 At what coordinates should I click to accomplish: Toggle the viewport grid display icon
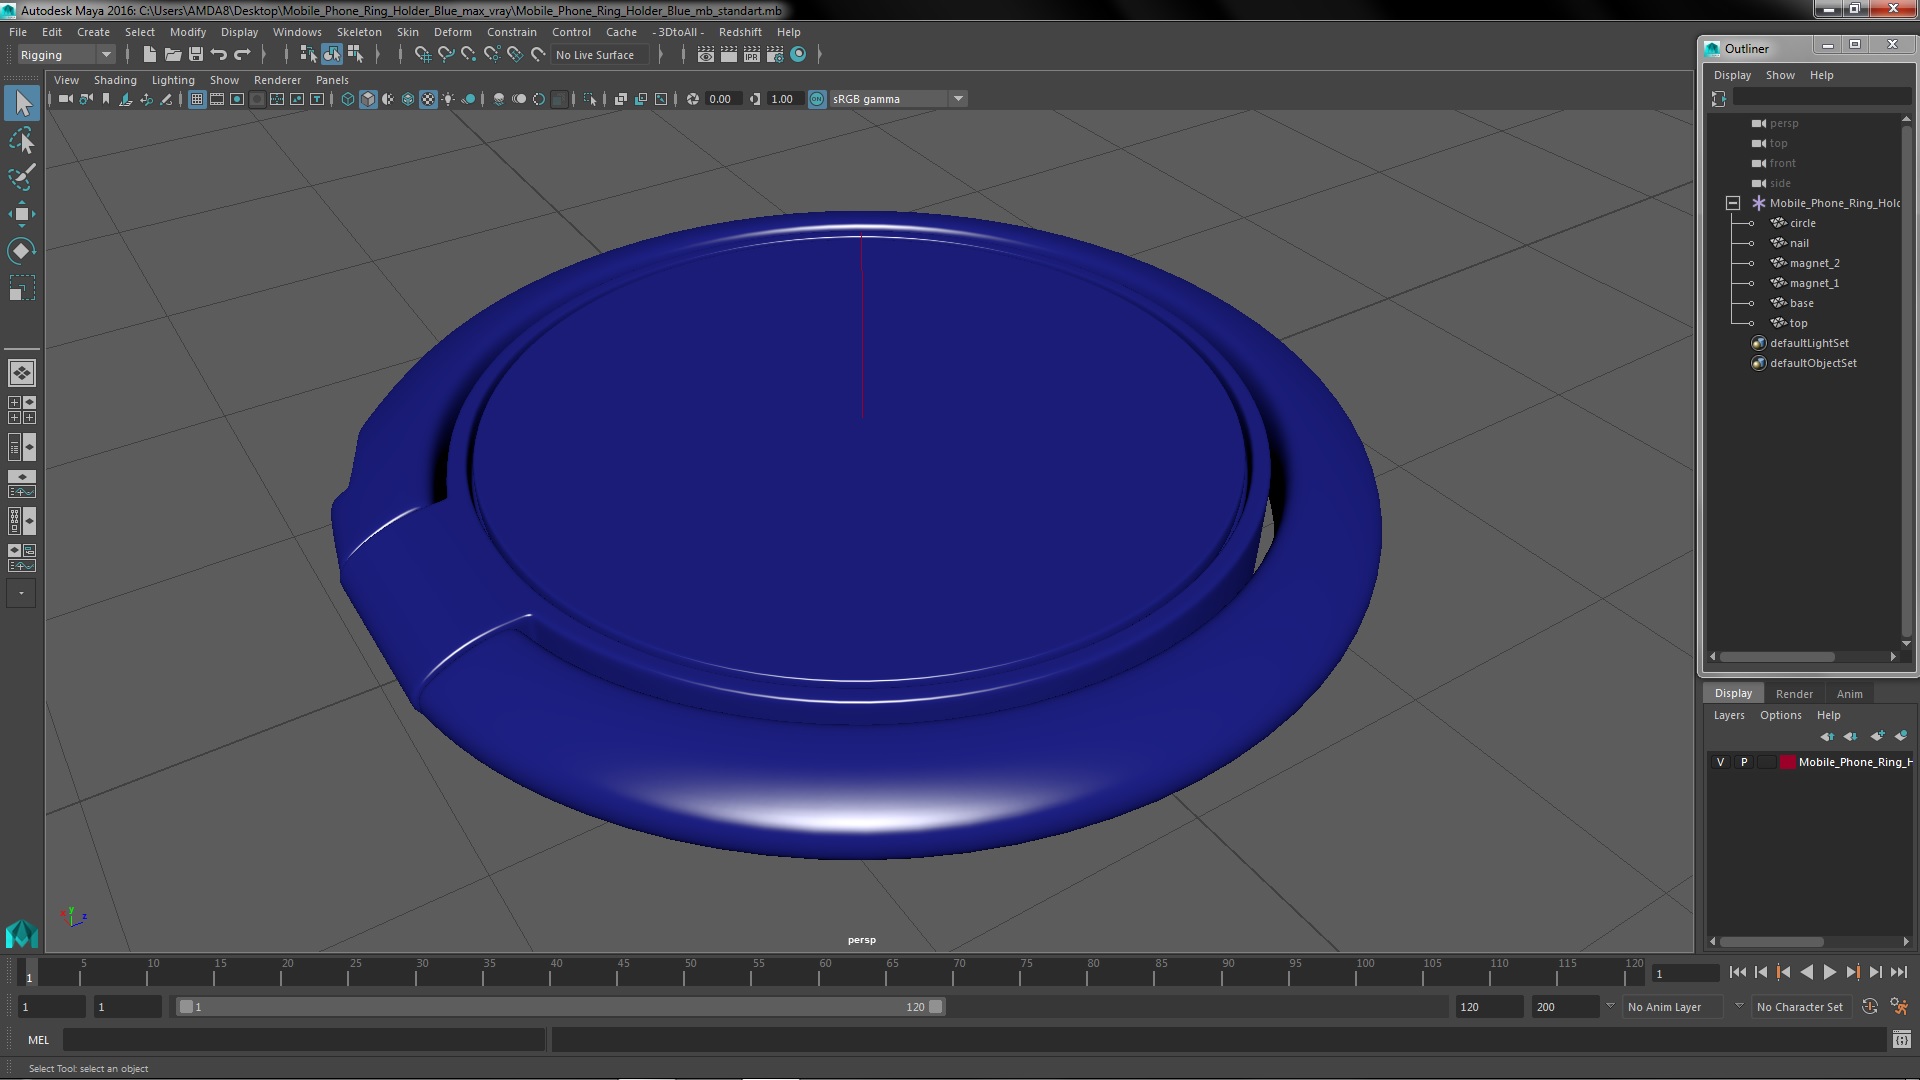point(197,99)
